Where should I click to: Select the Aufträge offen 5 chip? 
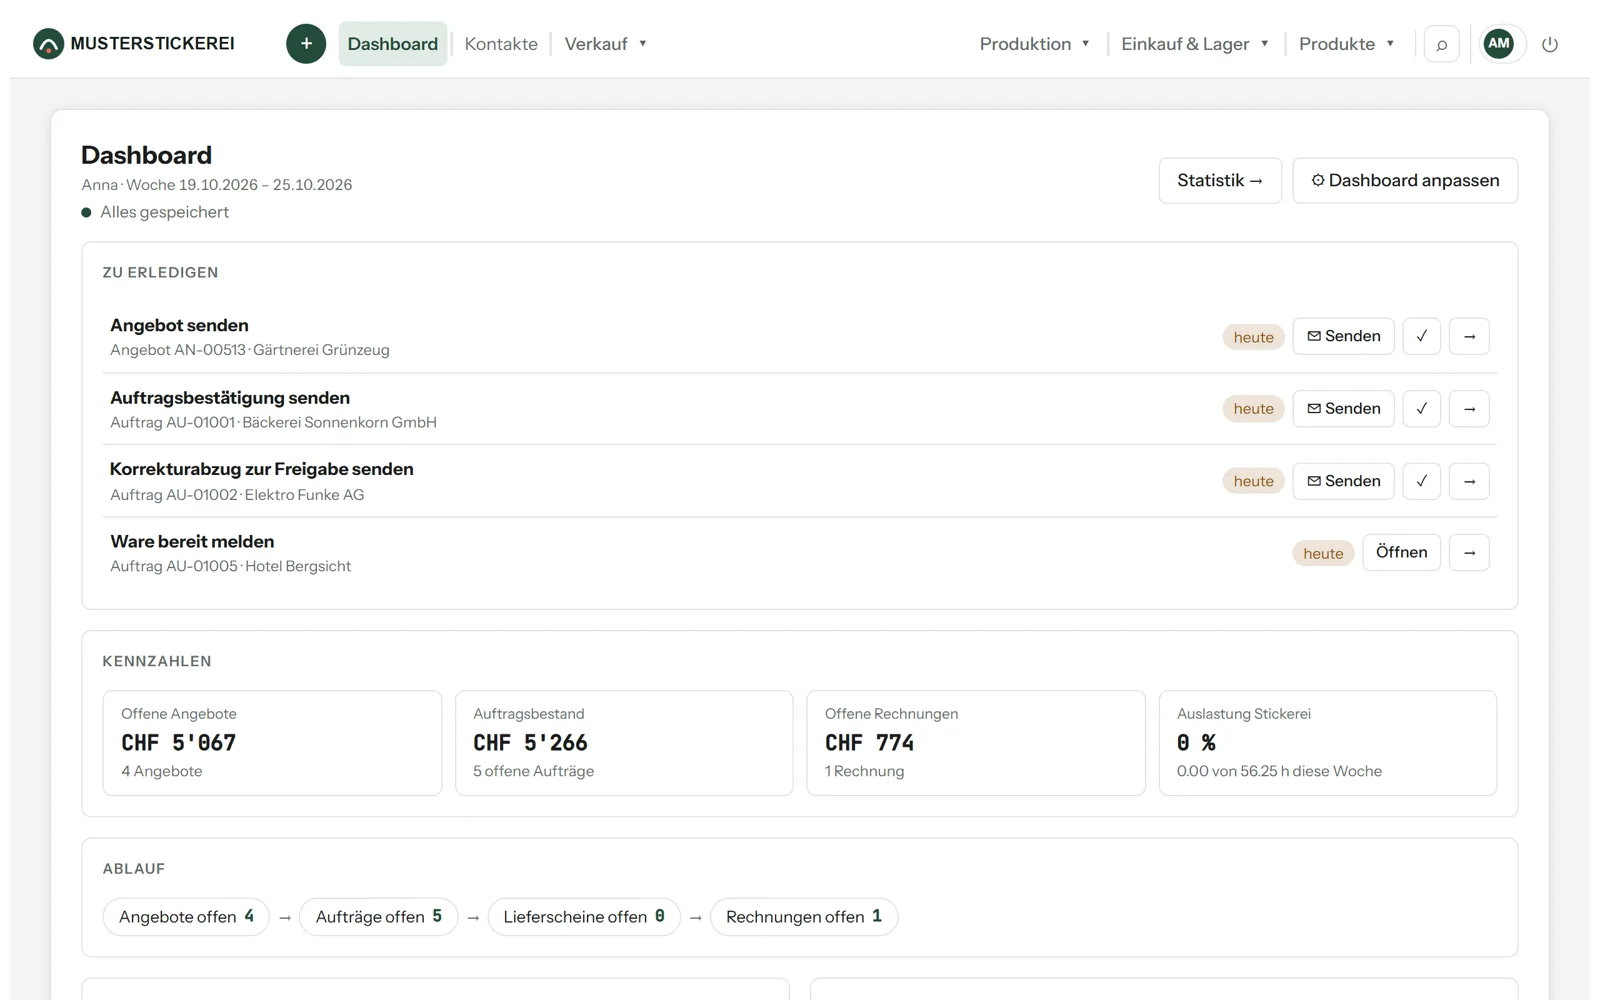[378, 917]
